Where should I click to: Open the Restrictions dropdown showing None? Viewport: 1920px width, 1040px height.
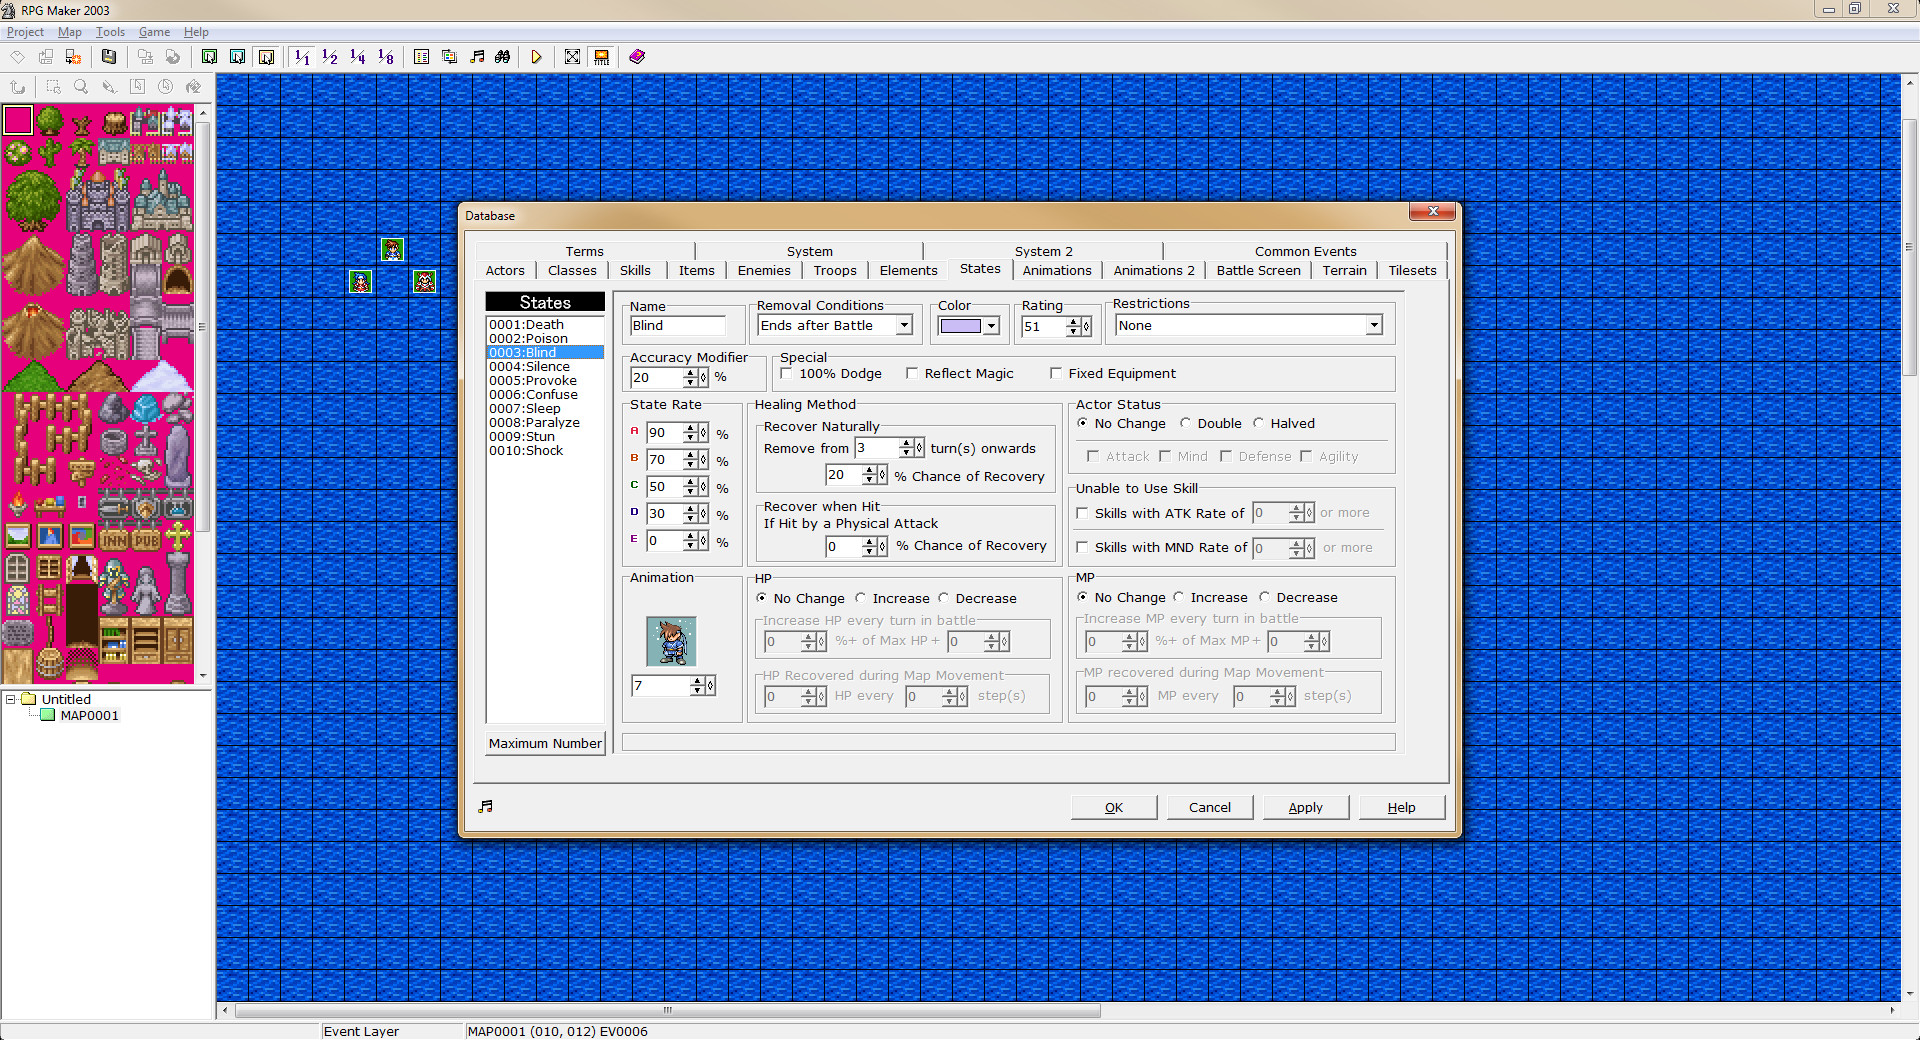1376,325
